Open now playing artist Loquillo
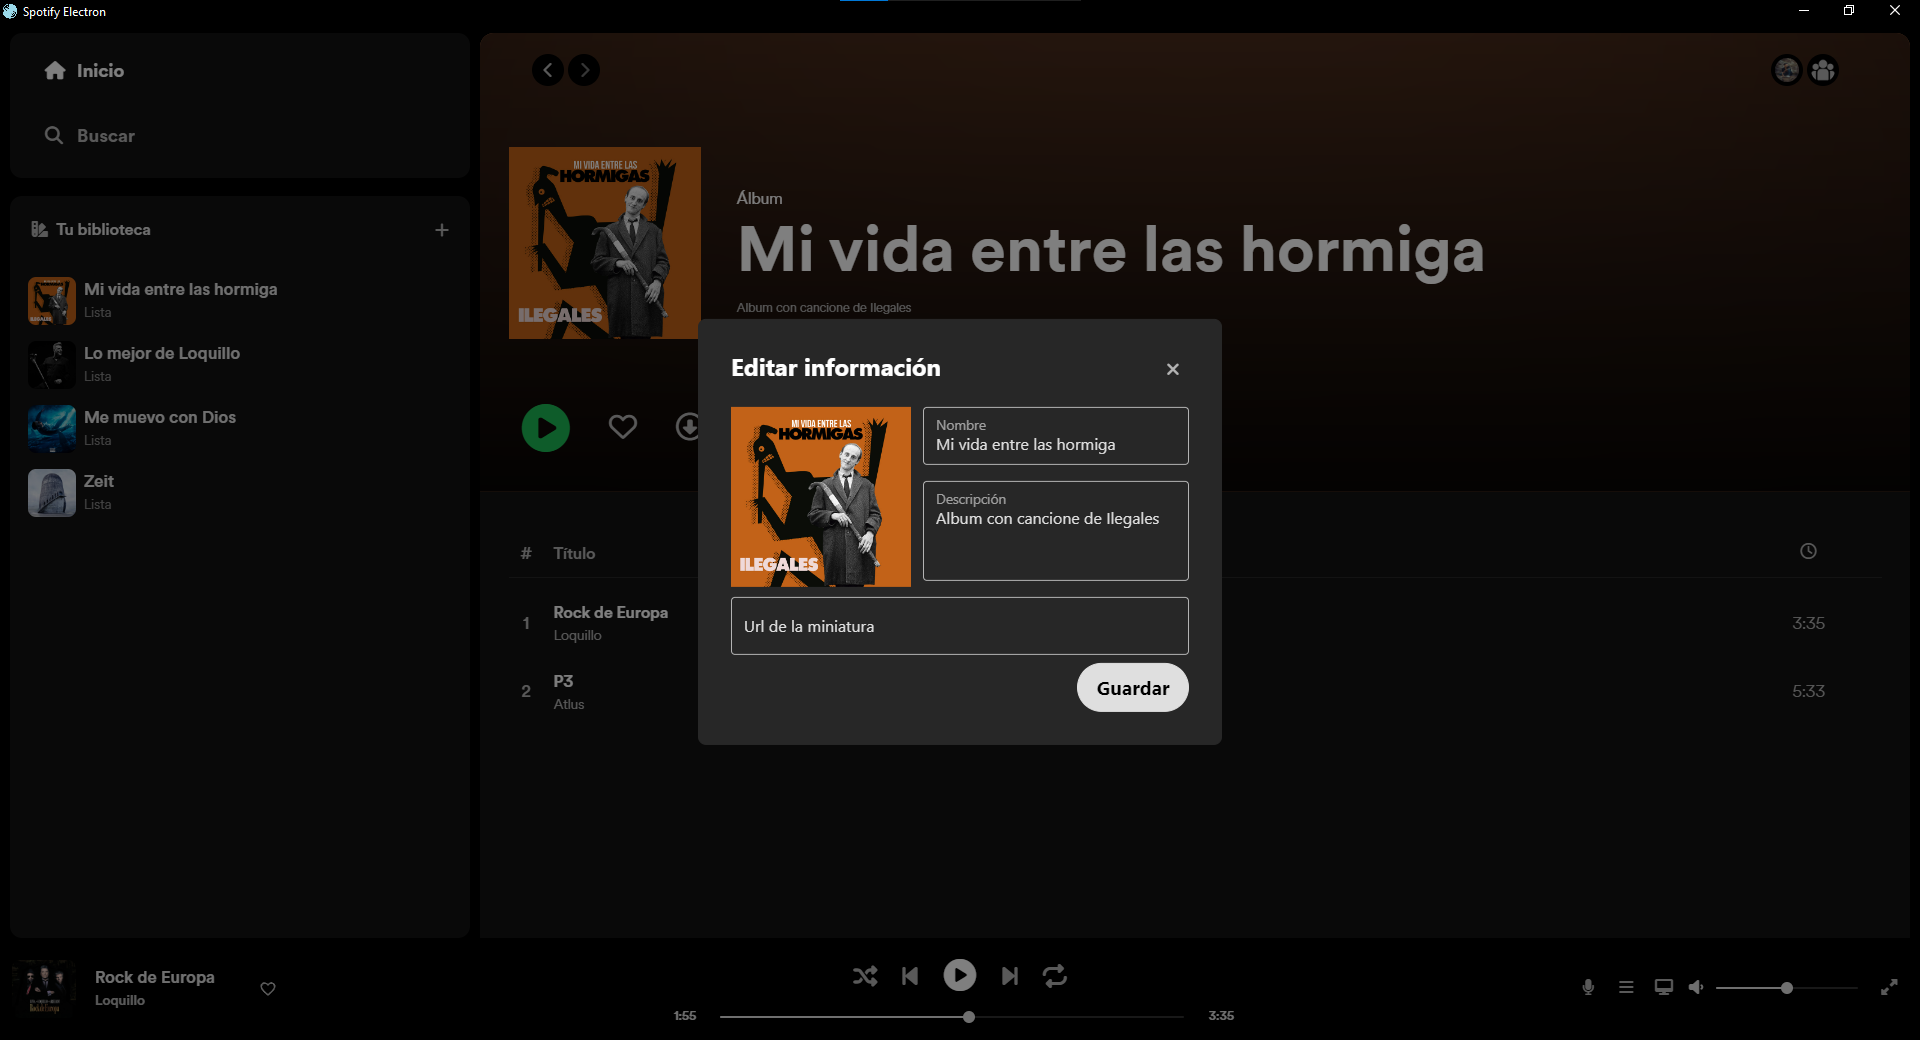 tap(120, 1000)
